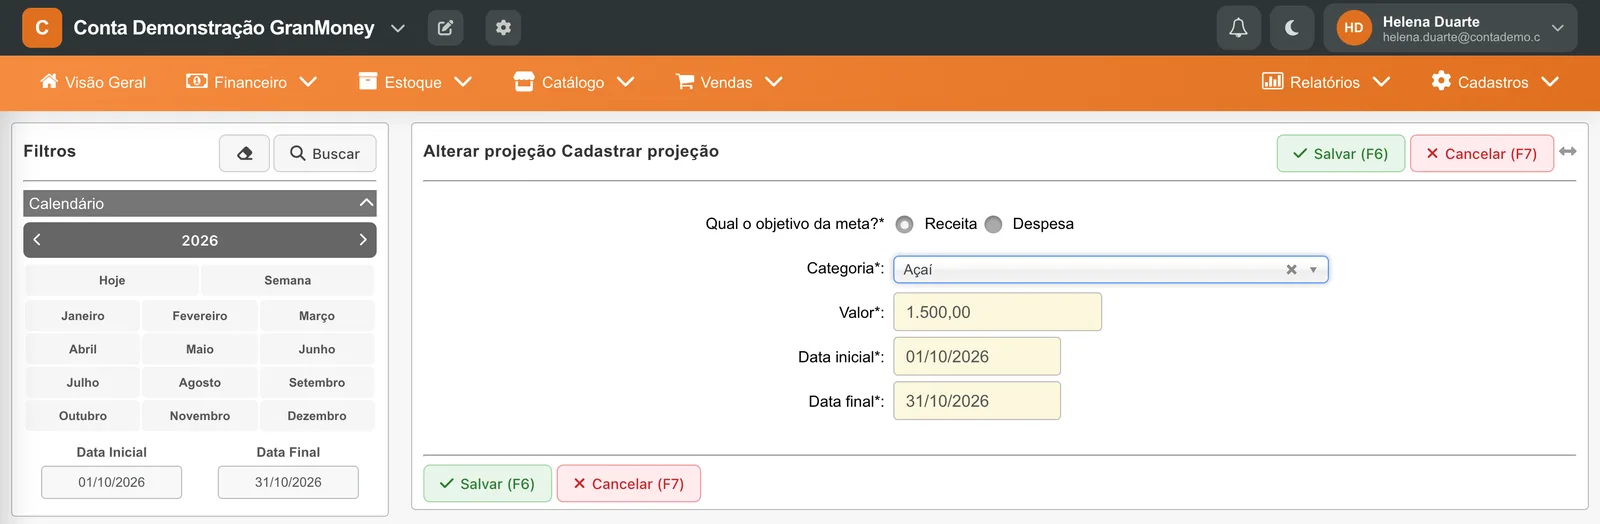Go to previous year in calendar
The width and height of the screenshot is (1600, 524).
pyautogui.click(x=37, y=240)
